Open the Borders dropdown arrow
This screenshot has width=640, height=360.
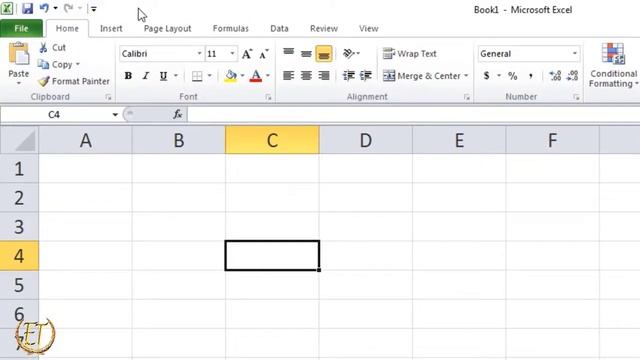click(209, 76)
